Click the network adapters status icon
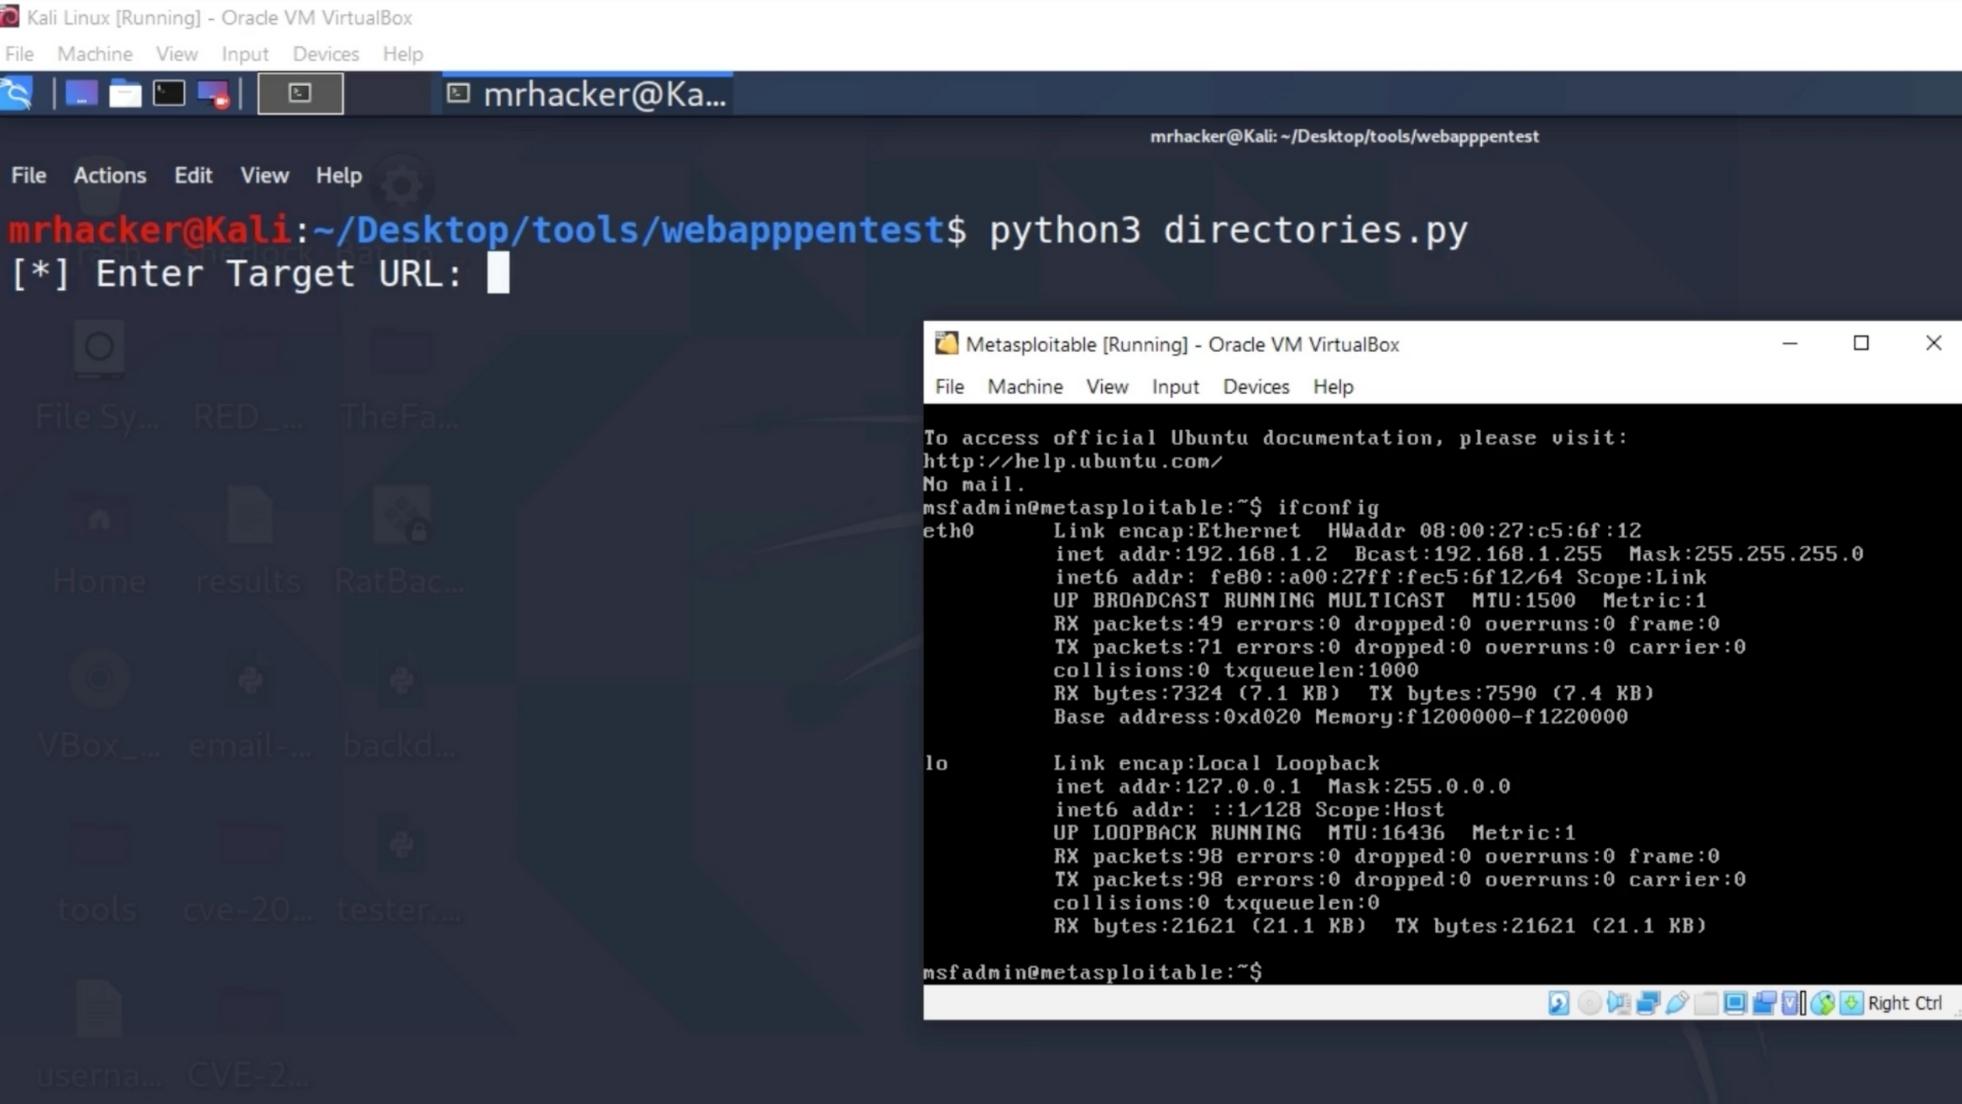1962x1104 pixels. [x=1648, y=1003]
